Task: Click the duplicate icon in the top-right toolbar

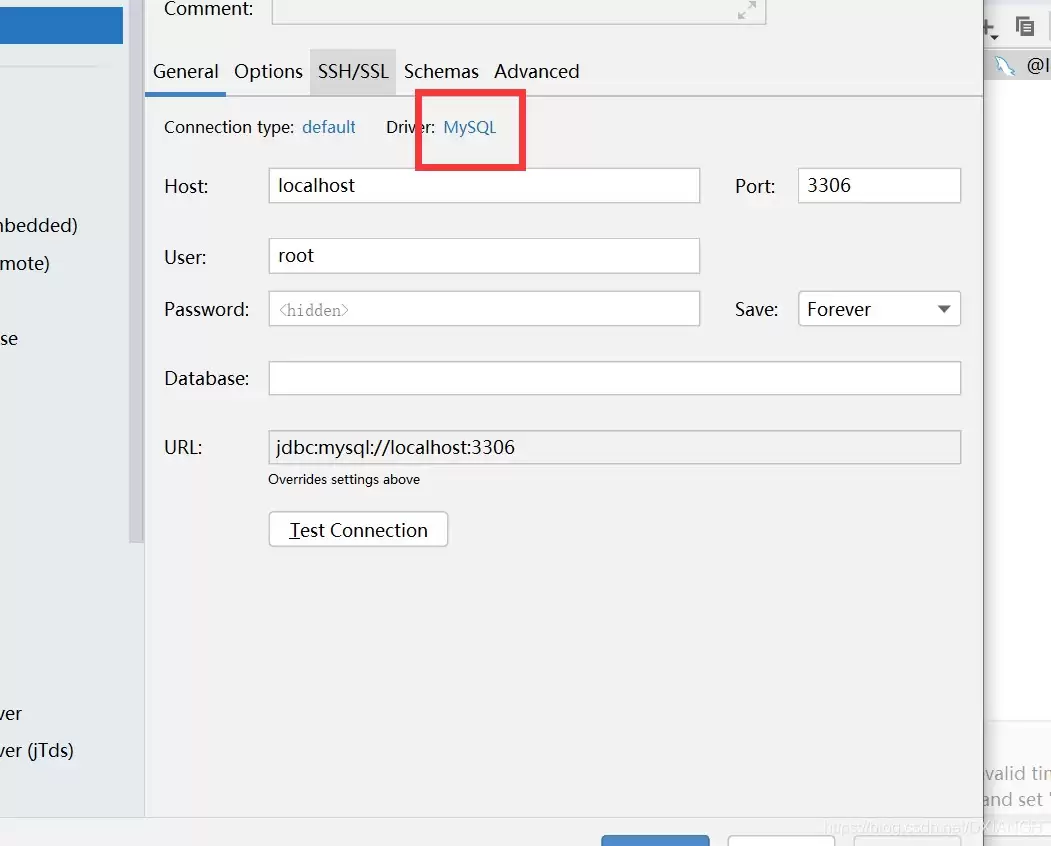Action: (1024, 27)
